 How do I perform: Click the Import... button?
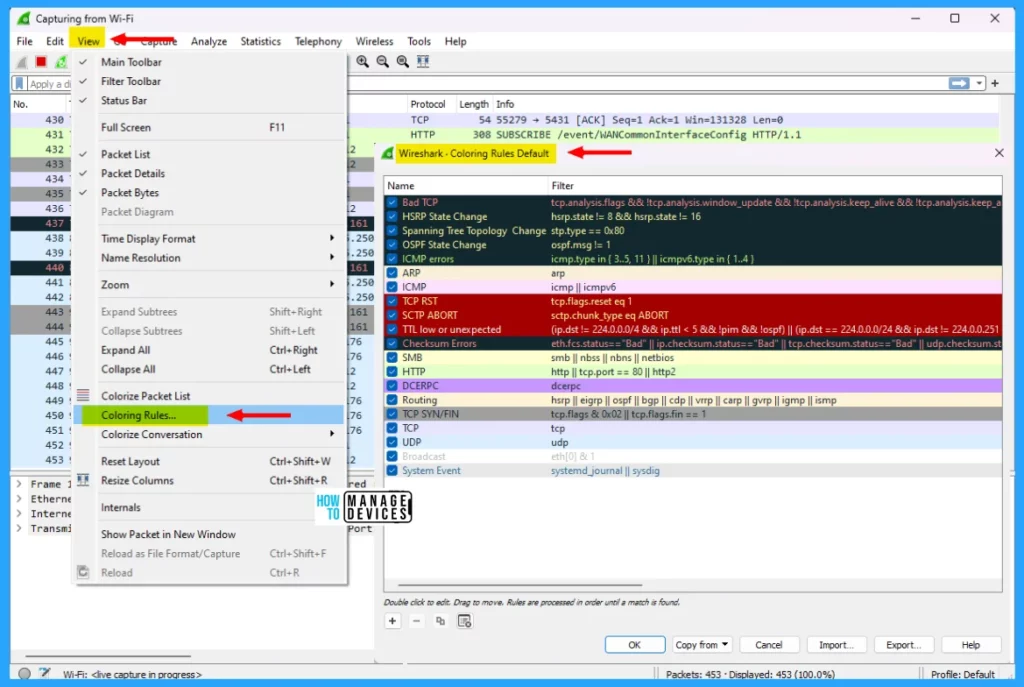coord(837,645)
